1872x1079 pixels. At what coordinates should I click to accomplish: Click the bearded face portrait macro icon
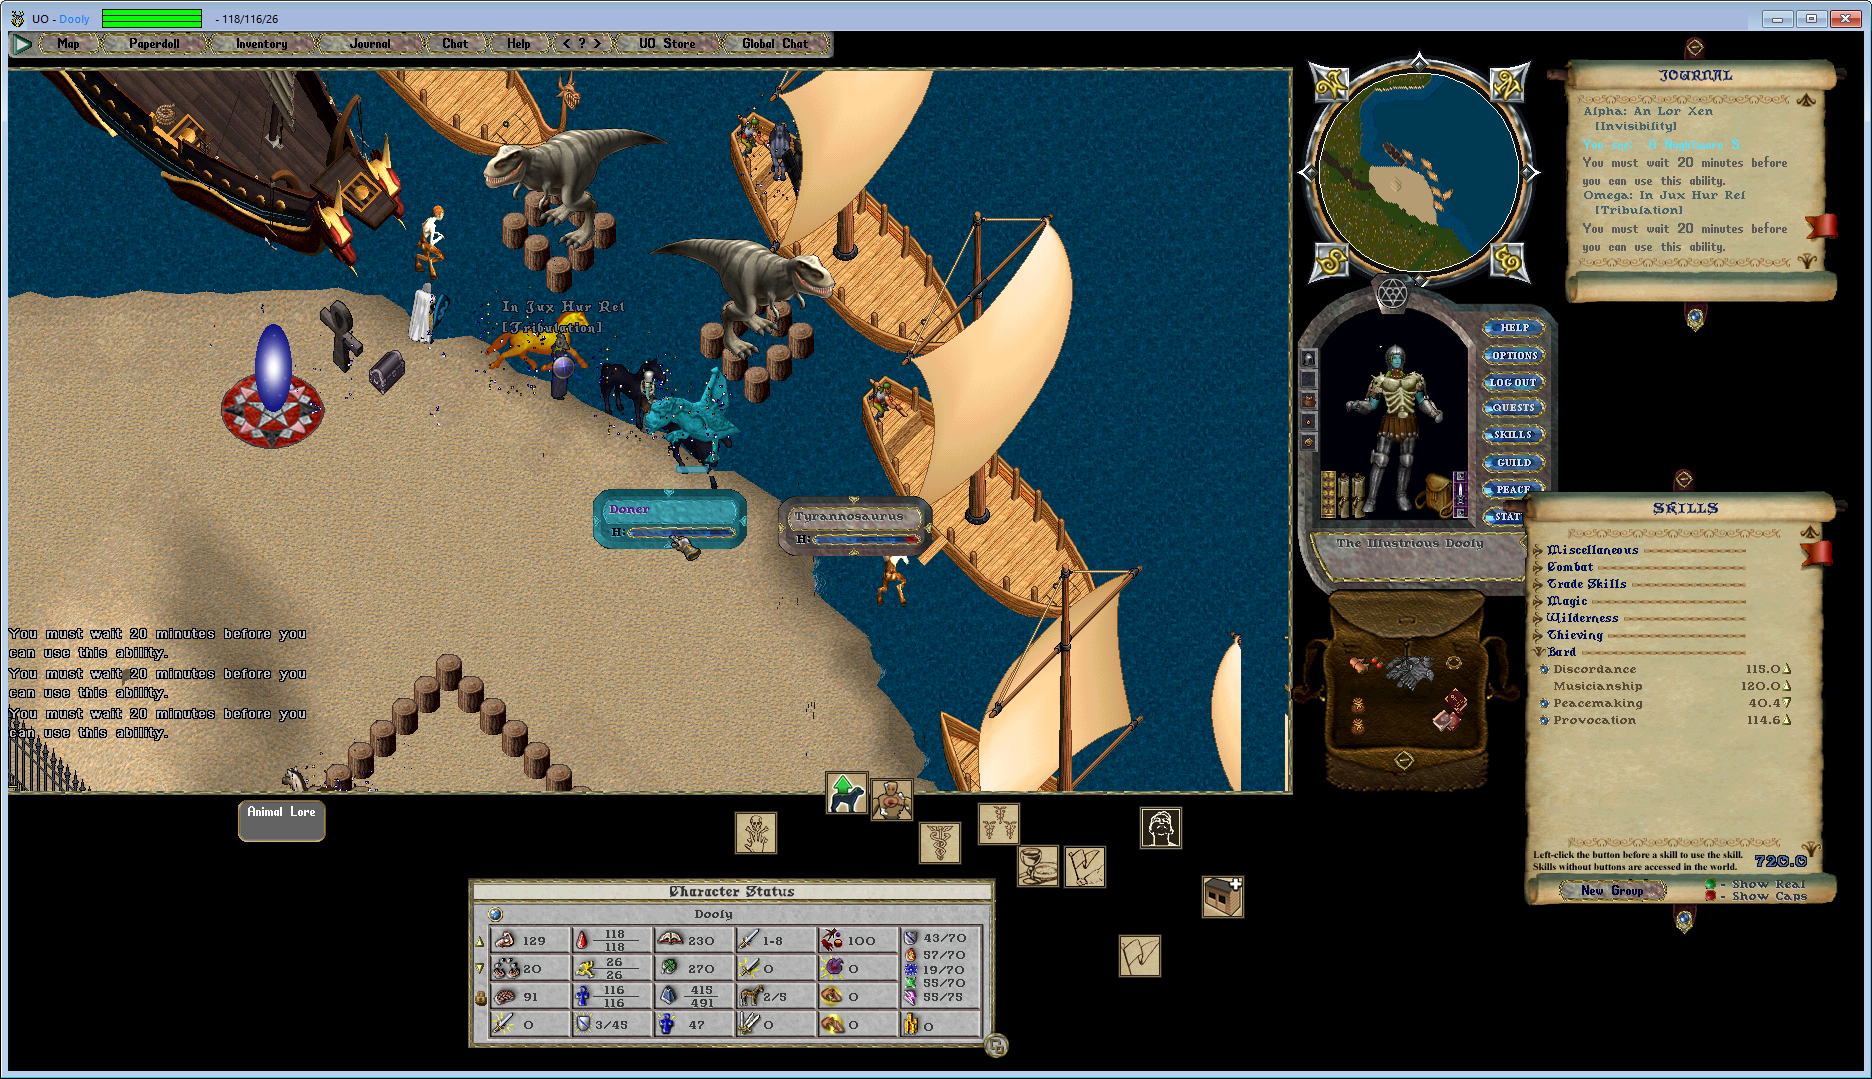point(1161,828)
